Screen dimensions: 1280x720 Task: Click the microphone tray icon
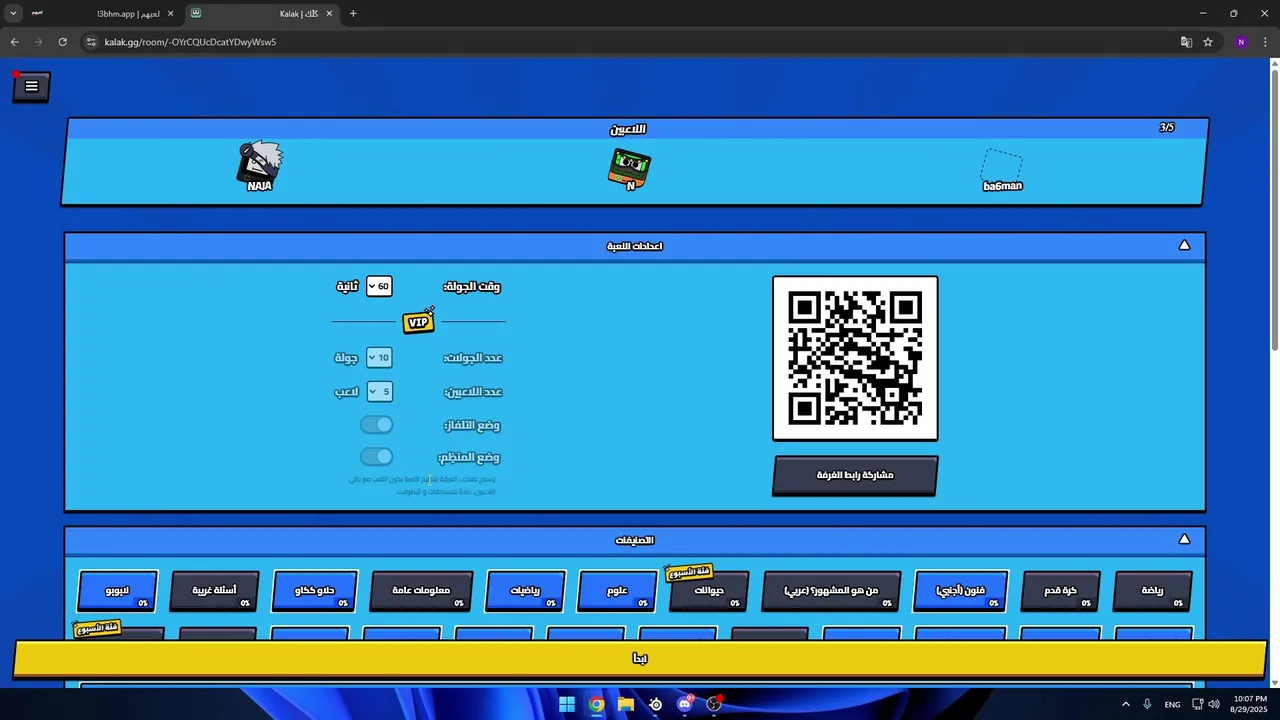[x=1147, y=704]
